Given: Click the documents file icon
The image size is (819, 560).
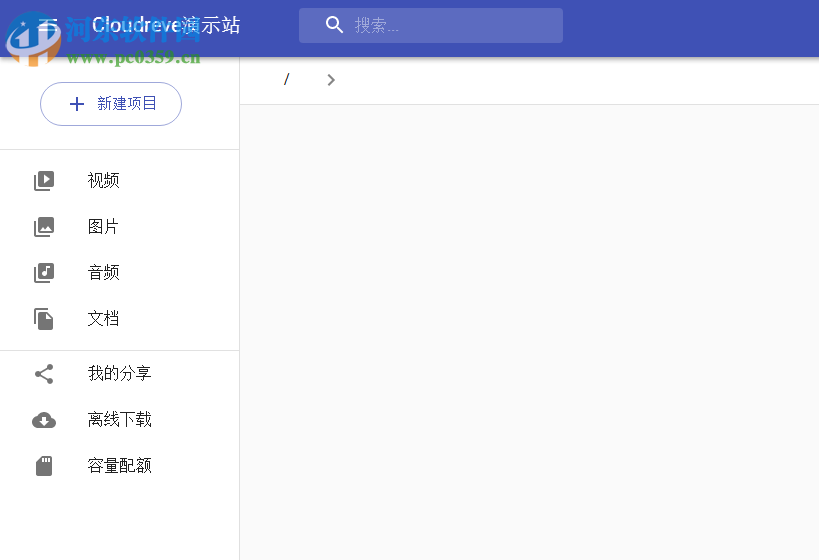Looking at the screenshot, I should pos(44,319).
